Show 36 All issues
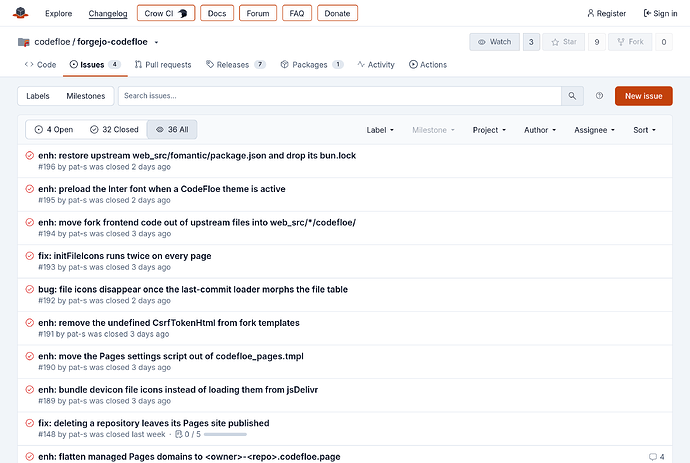Viewport: 690px width, 463px height. point(172,129)
